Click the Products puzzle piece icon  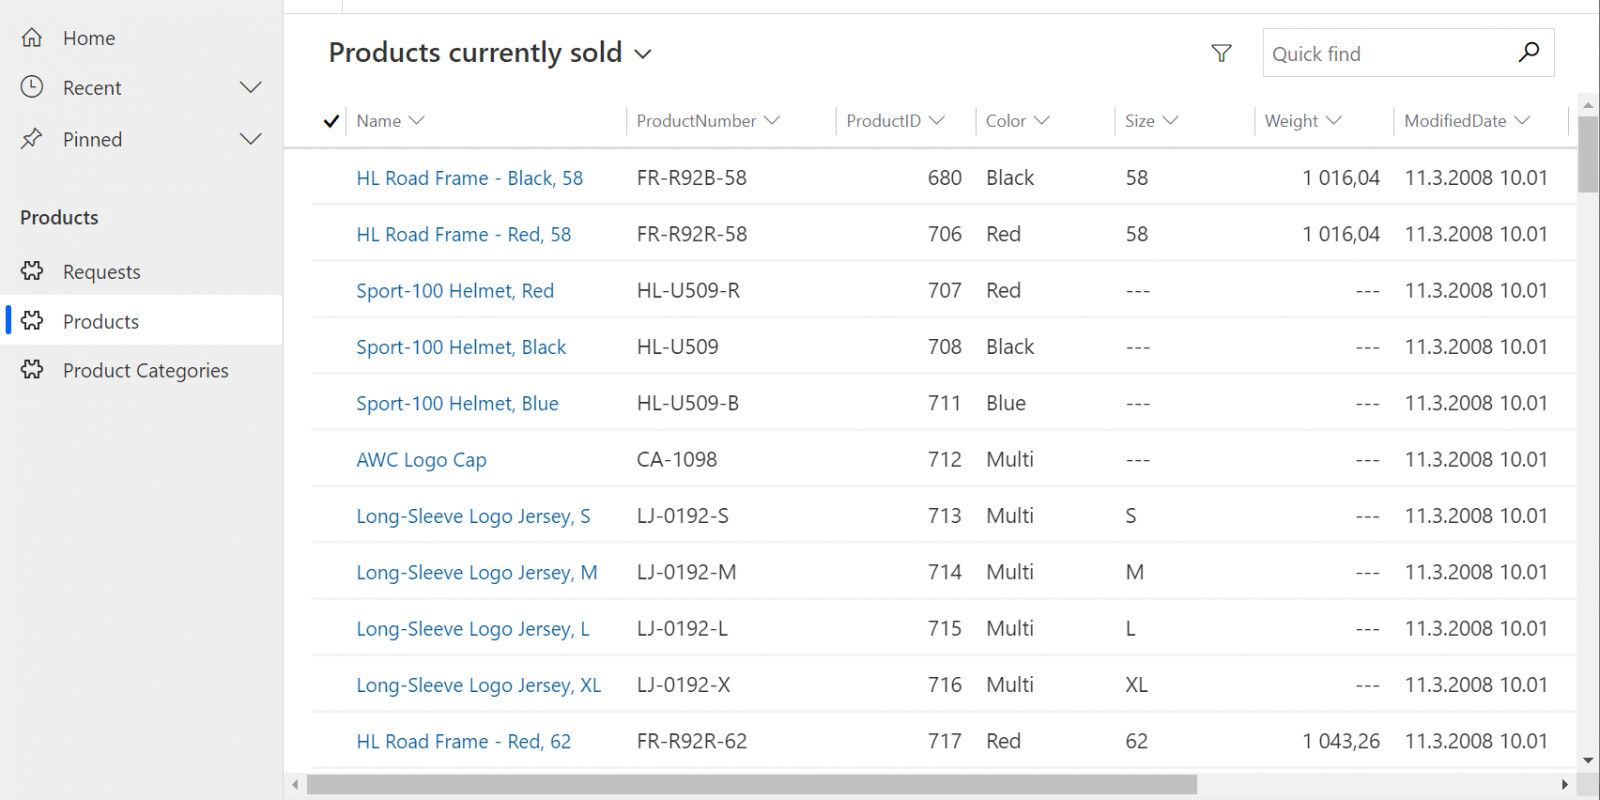32,320
